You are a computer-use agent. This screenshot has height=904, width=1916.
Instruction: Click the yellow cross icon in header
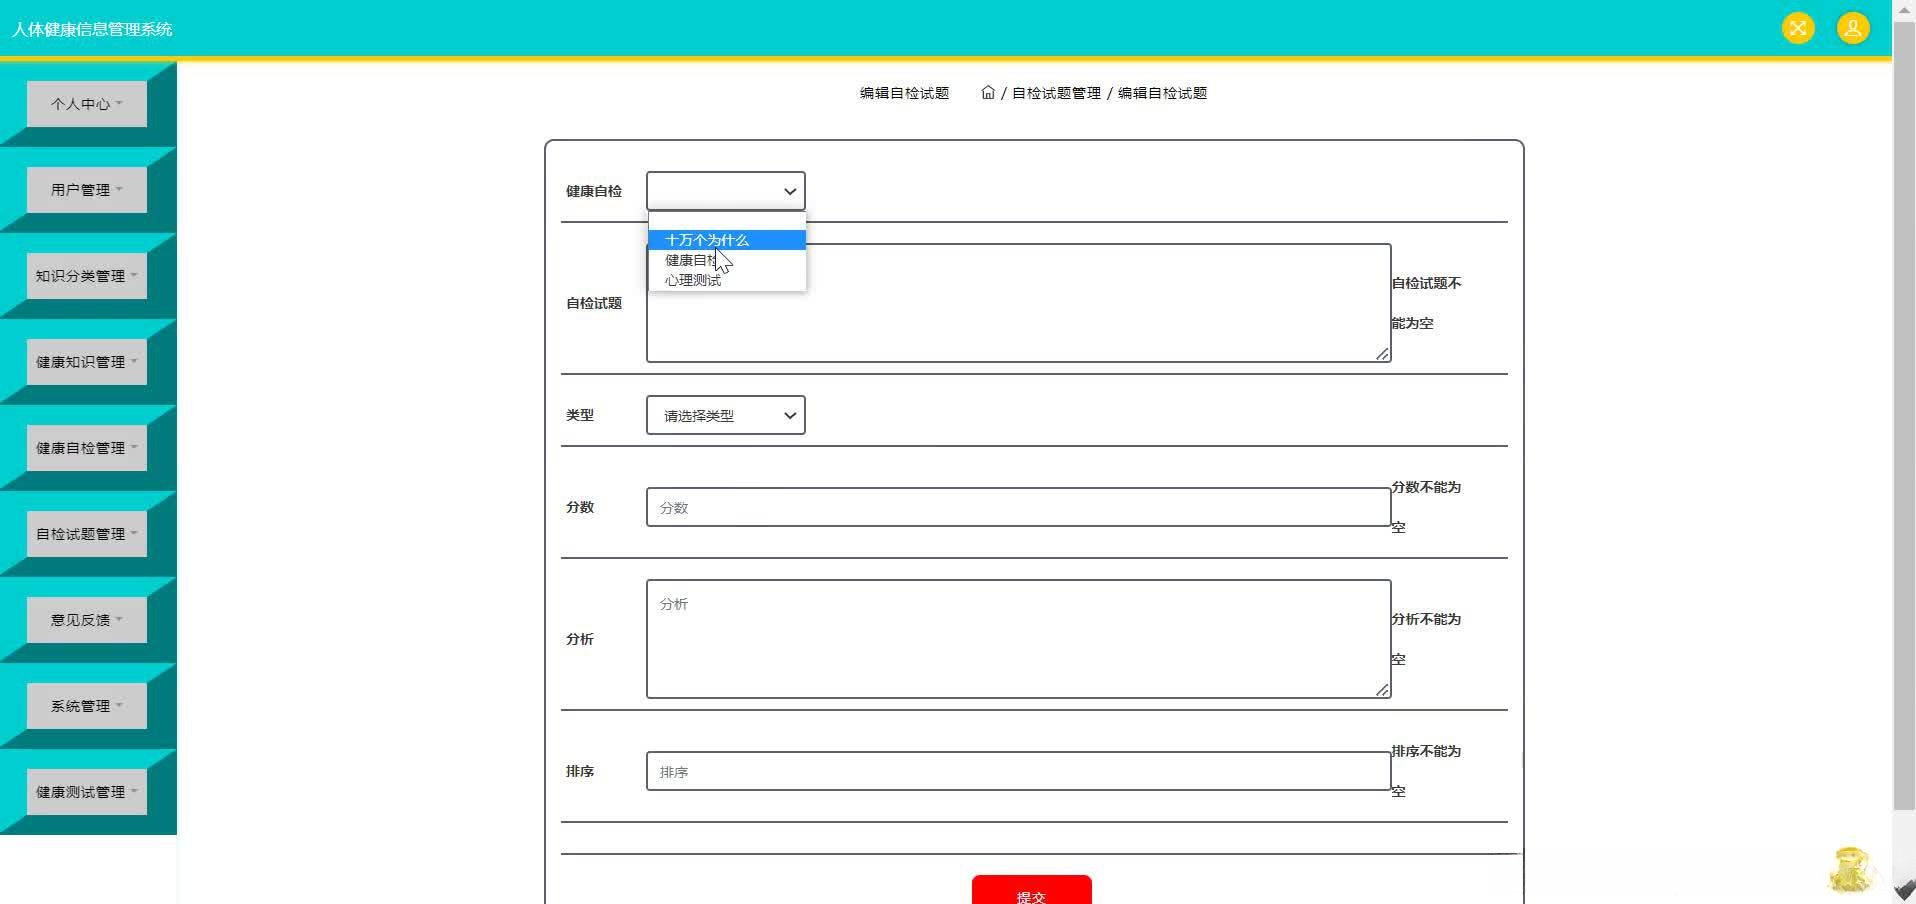(x=1797, y=28)
